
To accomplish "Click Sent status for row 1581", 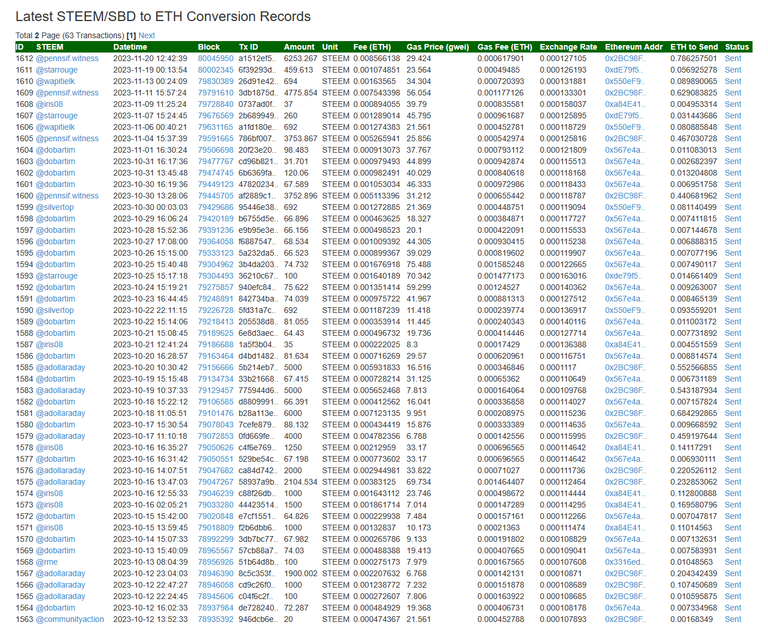I will (x=733, y=413).
